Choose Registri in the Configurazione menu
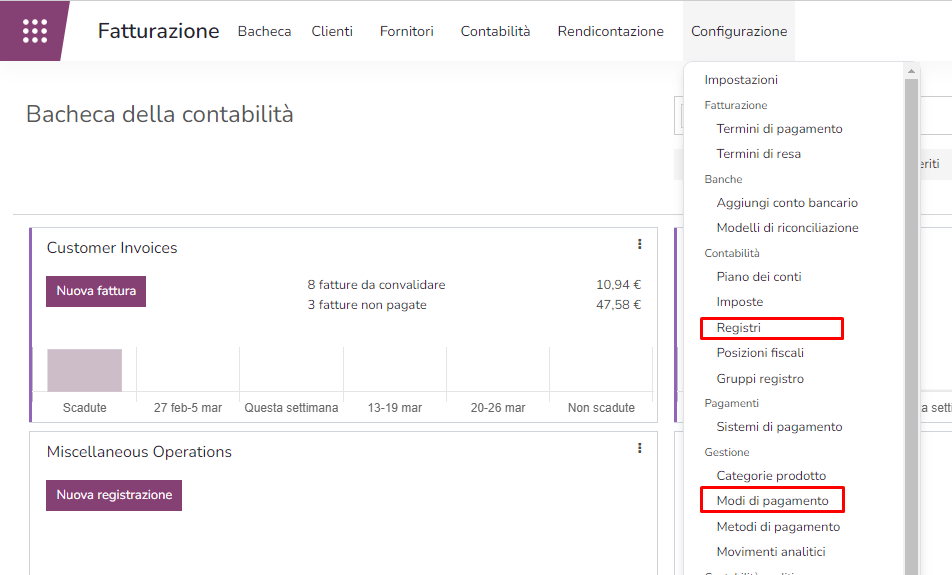This screenshot has width=952, height=575. [x=739, y=328]
